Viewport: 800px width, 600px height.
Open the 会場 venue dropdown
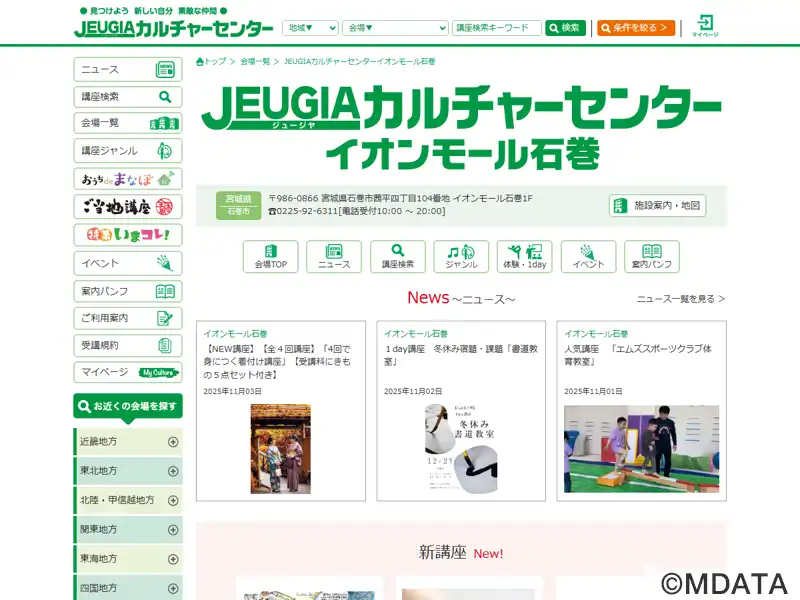tap(395, 28)
